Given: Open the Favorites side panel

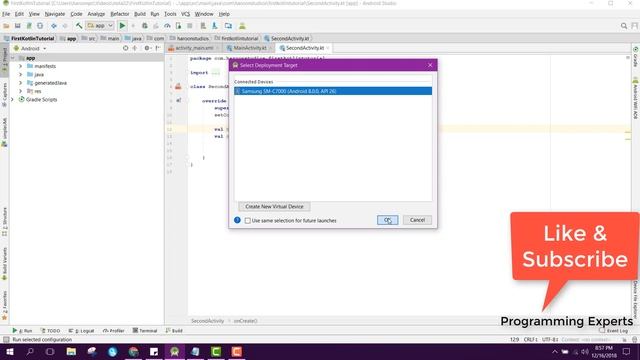Looking at the screenshot, I should 4,305.
